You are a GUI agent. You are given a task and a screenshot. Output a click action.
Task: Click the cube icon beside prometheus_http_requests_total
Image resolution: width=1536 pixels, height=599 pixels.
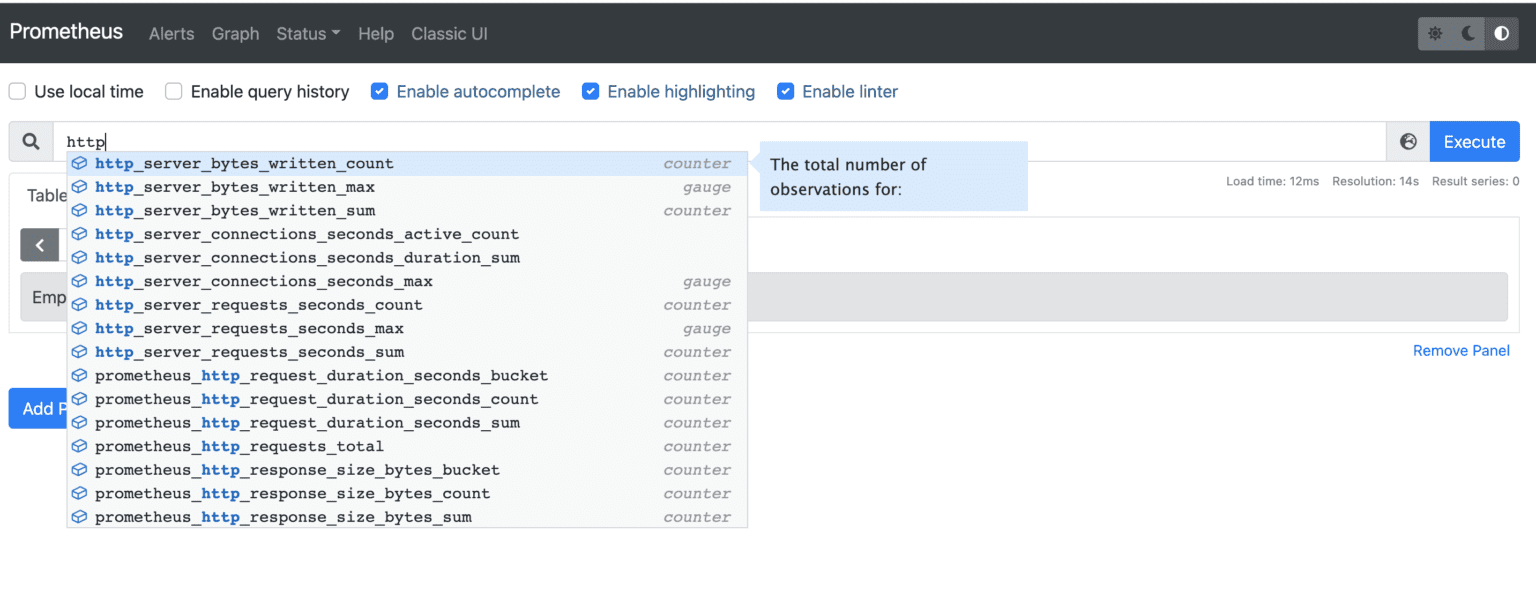coord(80,446)
